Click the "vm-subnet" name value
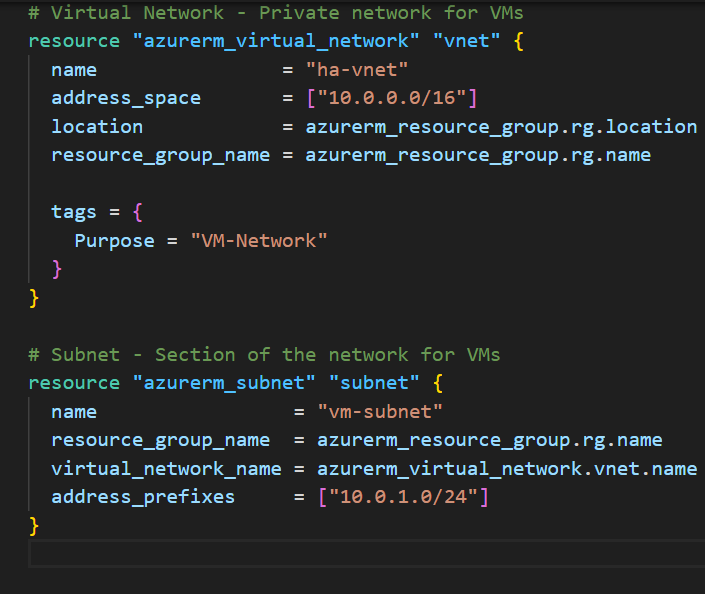This screenshot has height=594, width=705. [380, 412]
